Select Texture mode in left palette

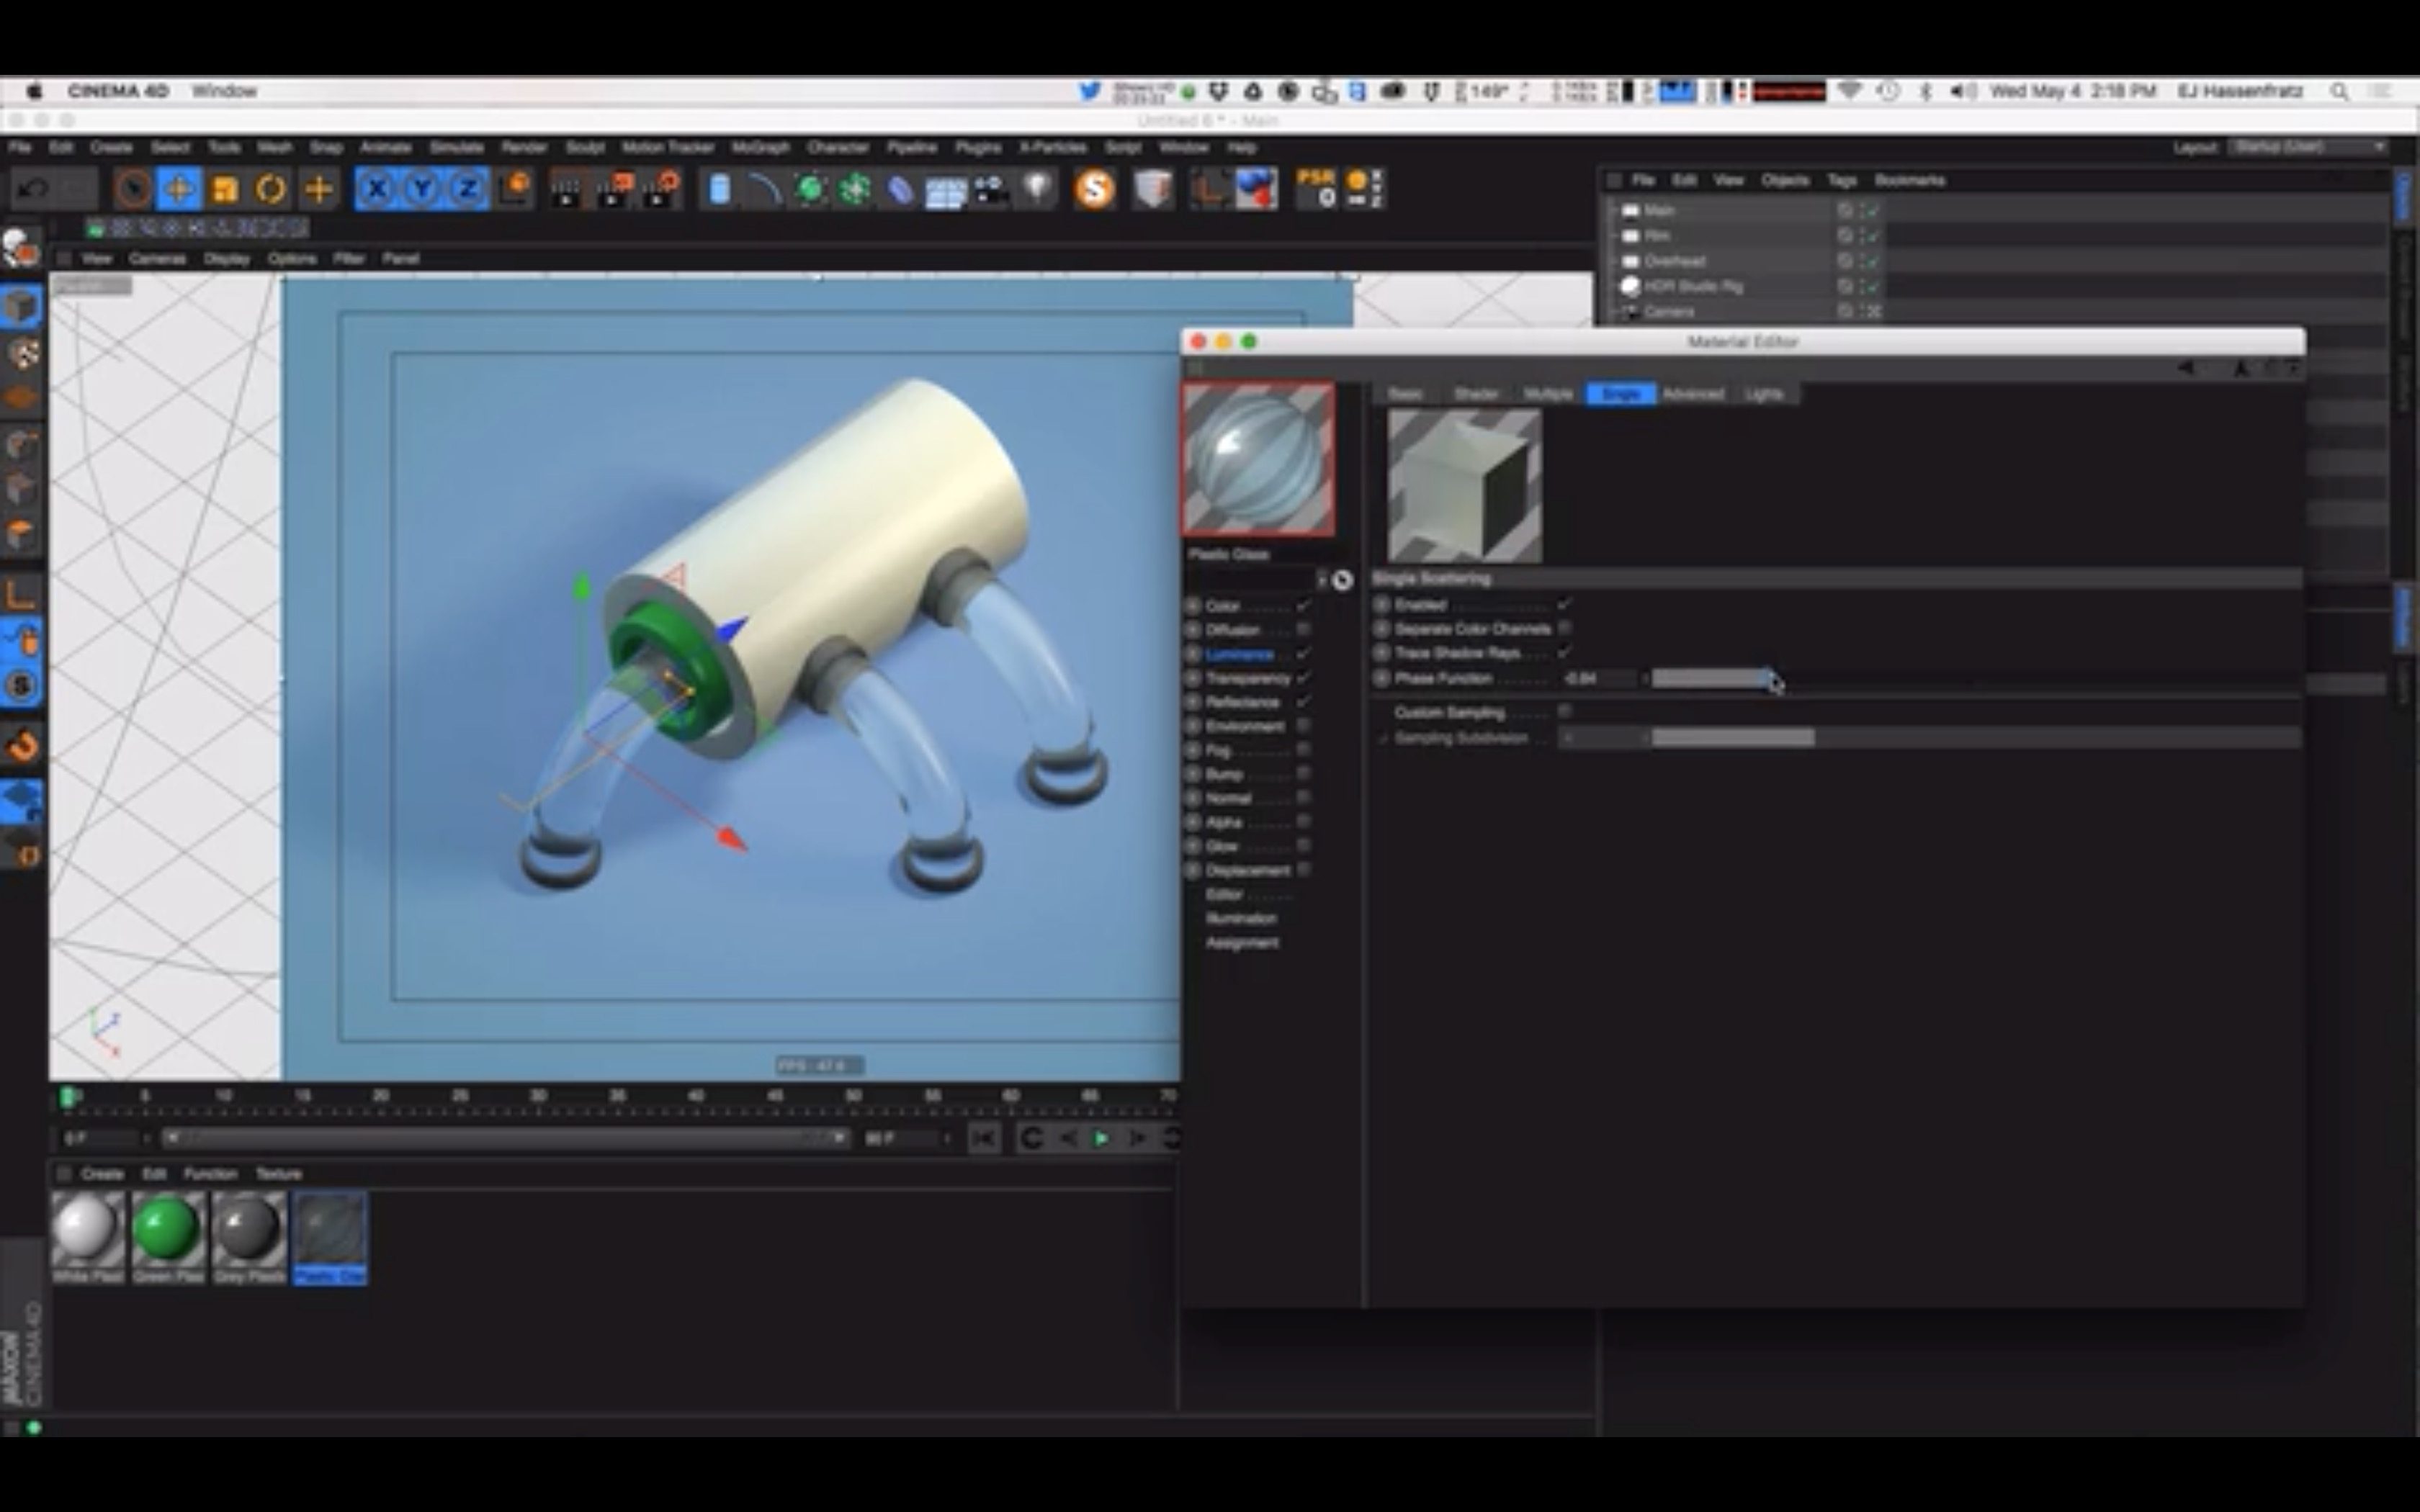21,353
